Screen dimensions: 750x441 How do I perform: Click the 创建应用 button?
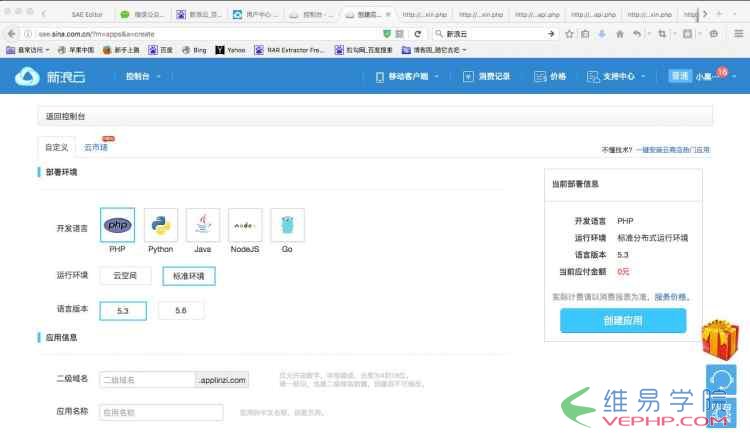[623, 320]
